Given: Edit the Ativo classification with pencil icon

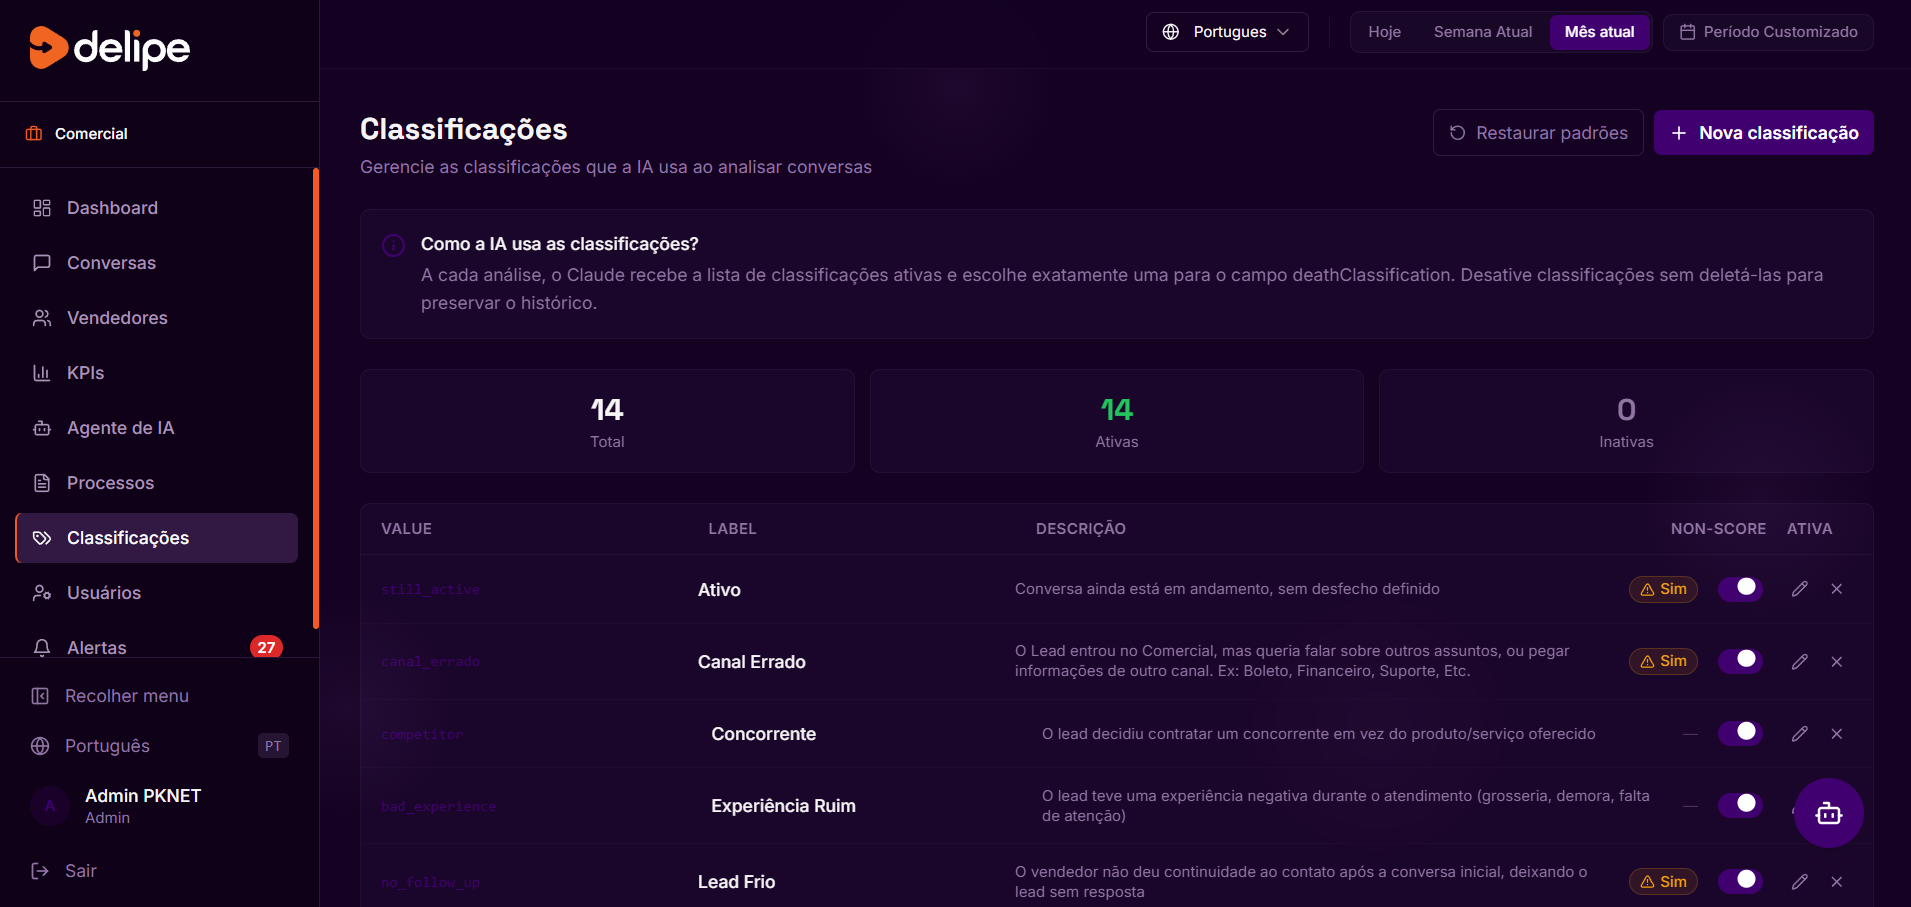Looking at the screenshot, I should pos(1799,589).
